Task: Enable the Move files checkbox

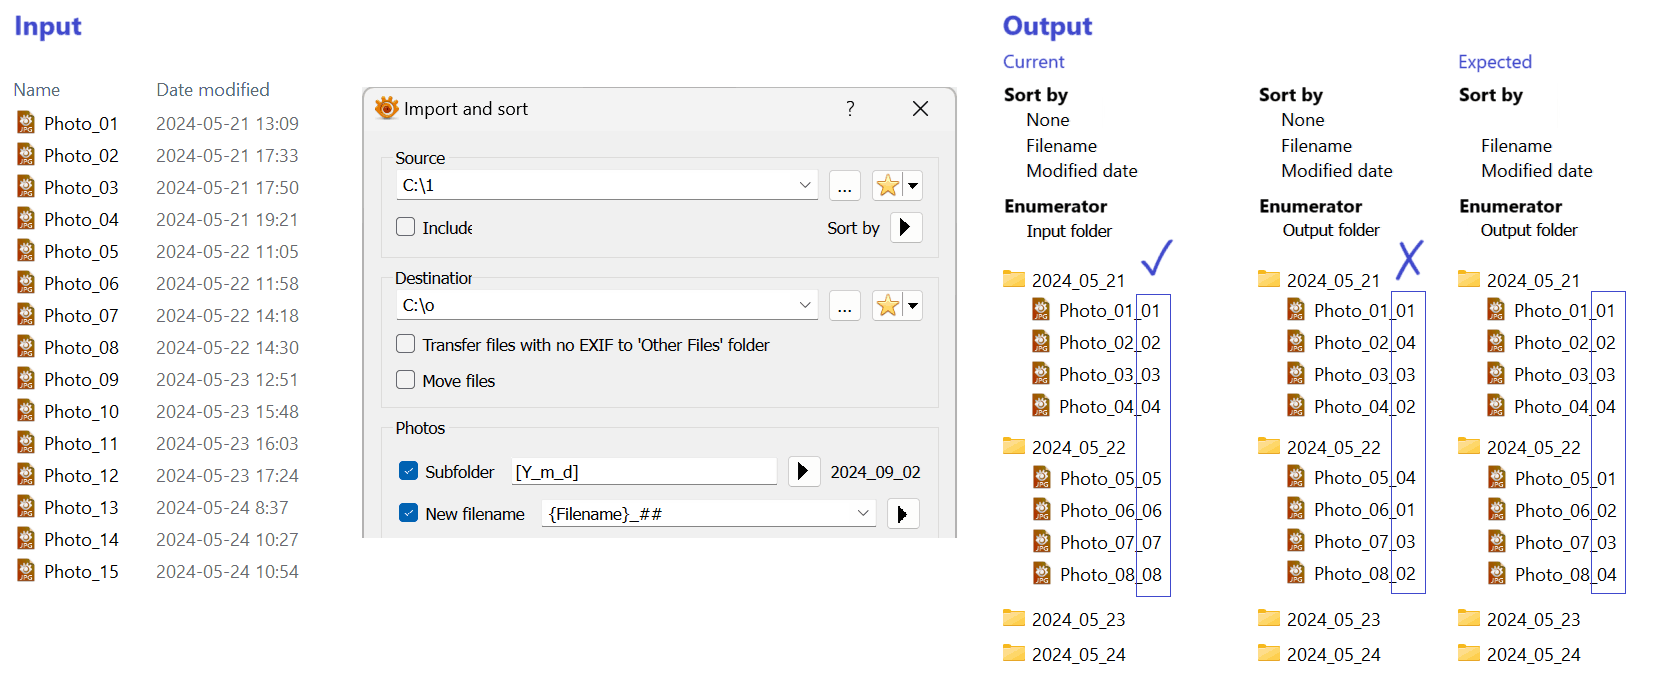Action: [x=406, y=380]
